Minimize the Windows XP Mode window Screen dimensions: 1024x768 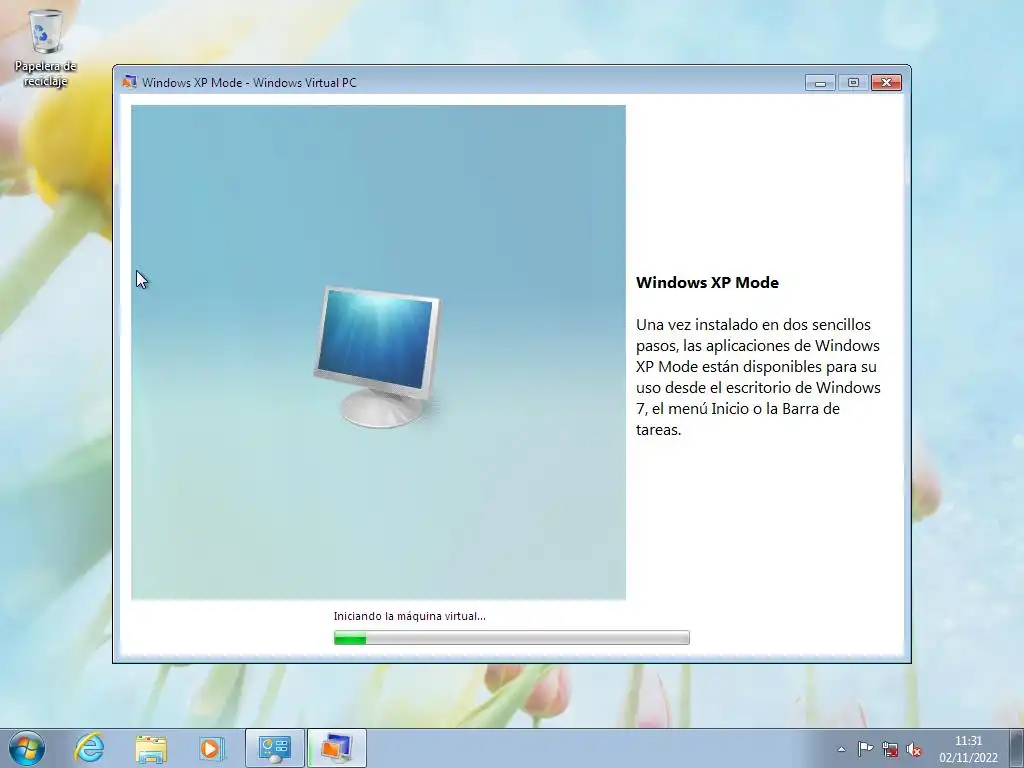[820, 82]
